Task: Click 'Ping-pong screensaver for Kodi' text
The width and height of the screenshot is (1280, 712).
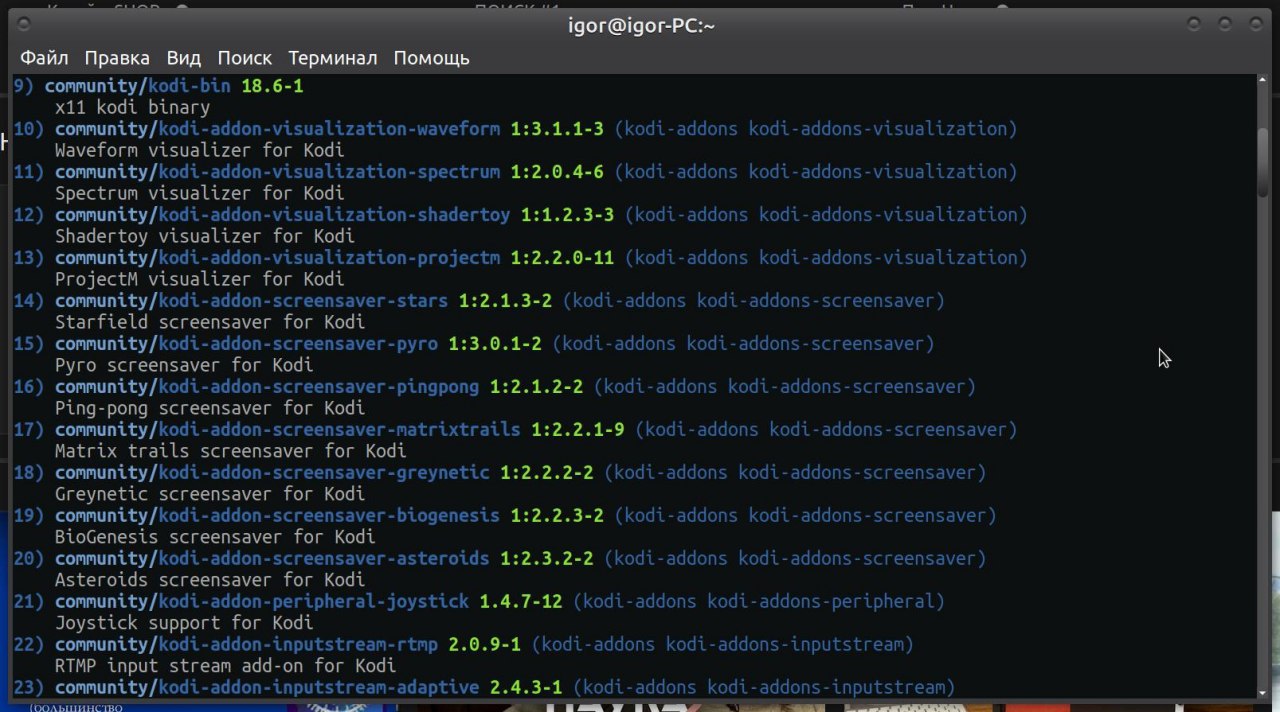Action: [x=210, y=408]
